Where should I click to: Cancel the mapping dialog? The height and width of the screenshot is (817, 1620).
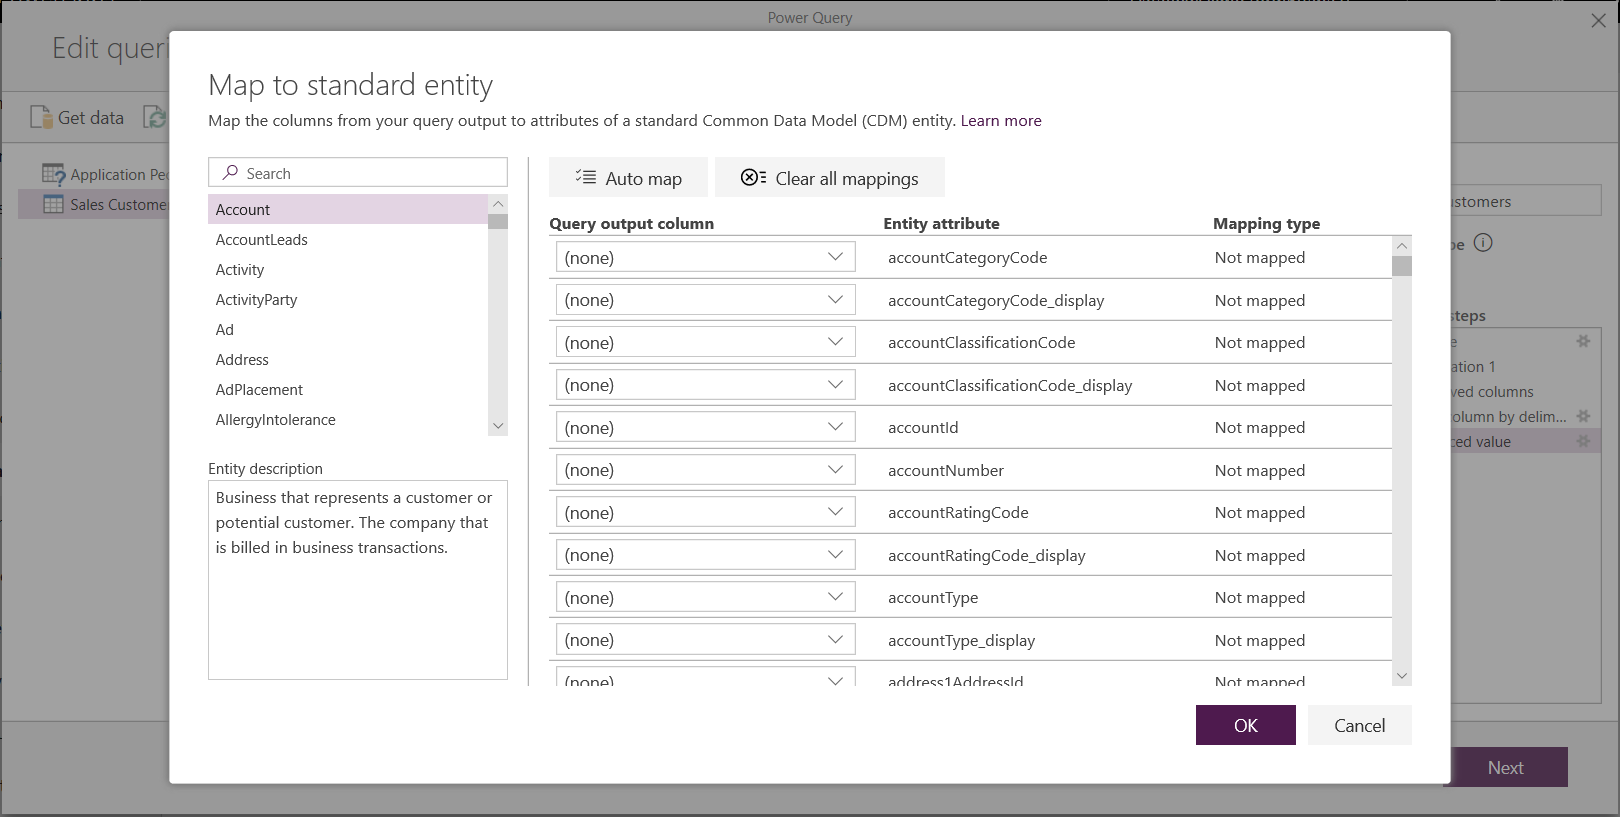pyautogui.click(x=1359, y=725)
